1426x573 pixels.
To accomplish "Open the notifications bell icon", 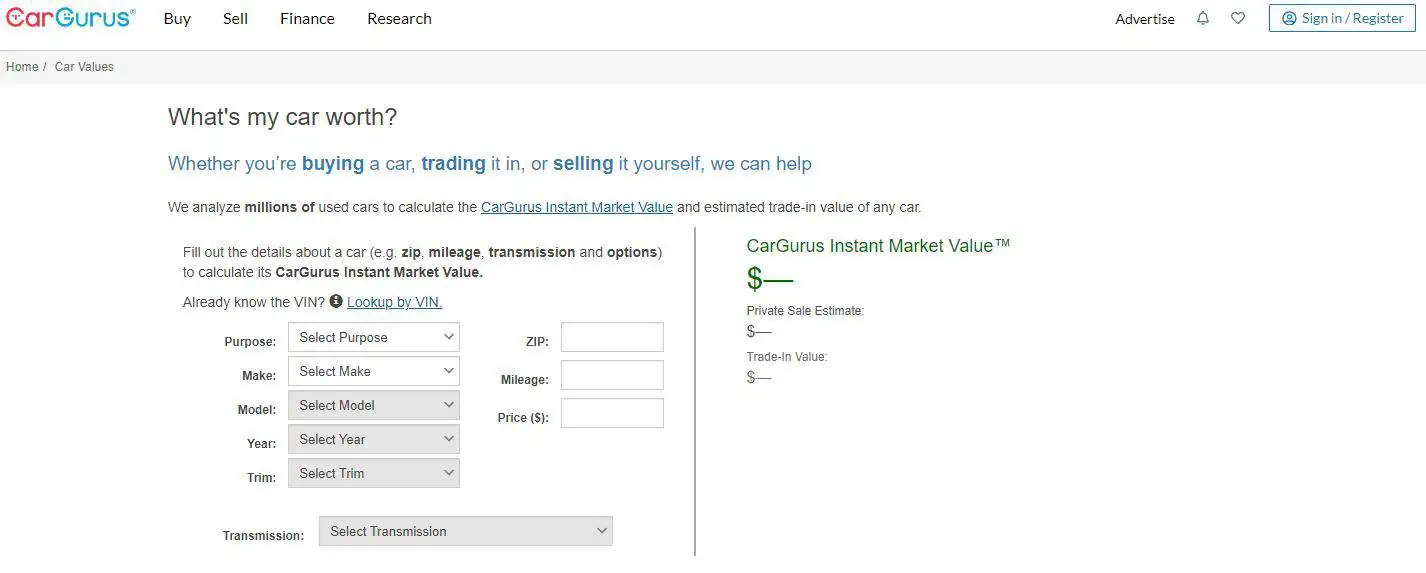I will tap(1203, 18).
